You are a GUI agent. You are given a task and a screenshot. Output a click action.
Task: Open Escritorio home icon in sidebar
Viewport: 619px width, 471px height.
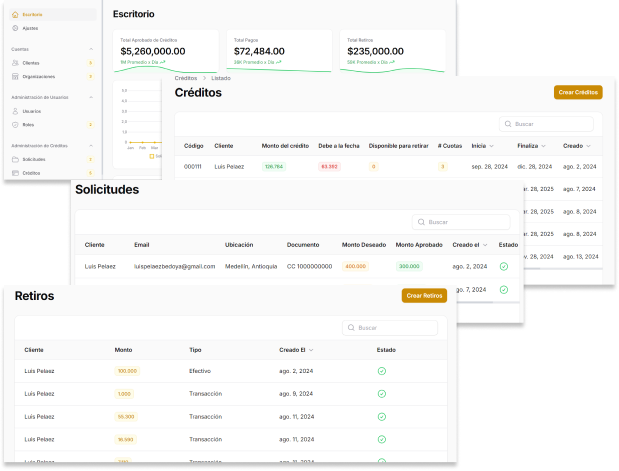point(15,15)
